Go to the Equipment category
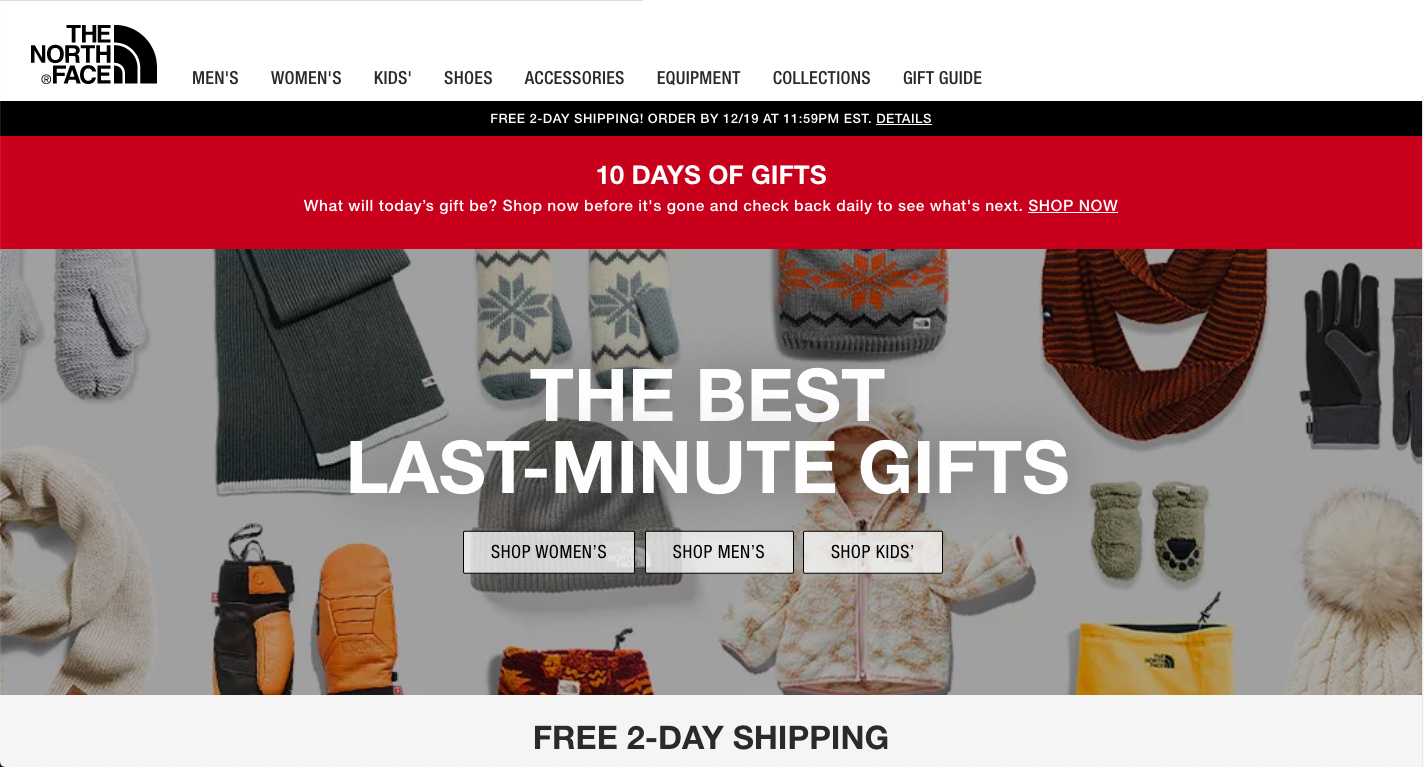This screenshot has height=767, width=1424. [698, 78]
